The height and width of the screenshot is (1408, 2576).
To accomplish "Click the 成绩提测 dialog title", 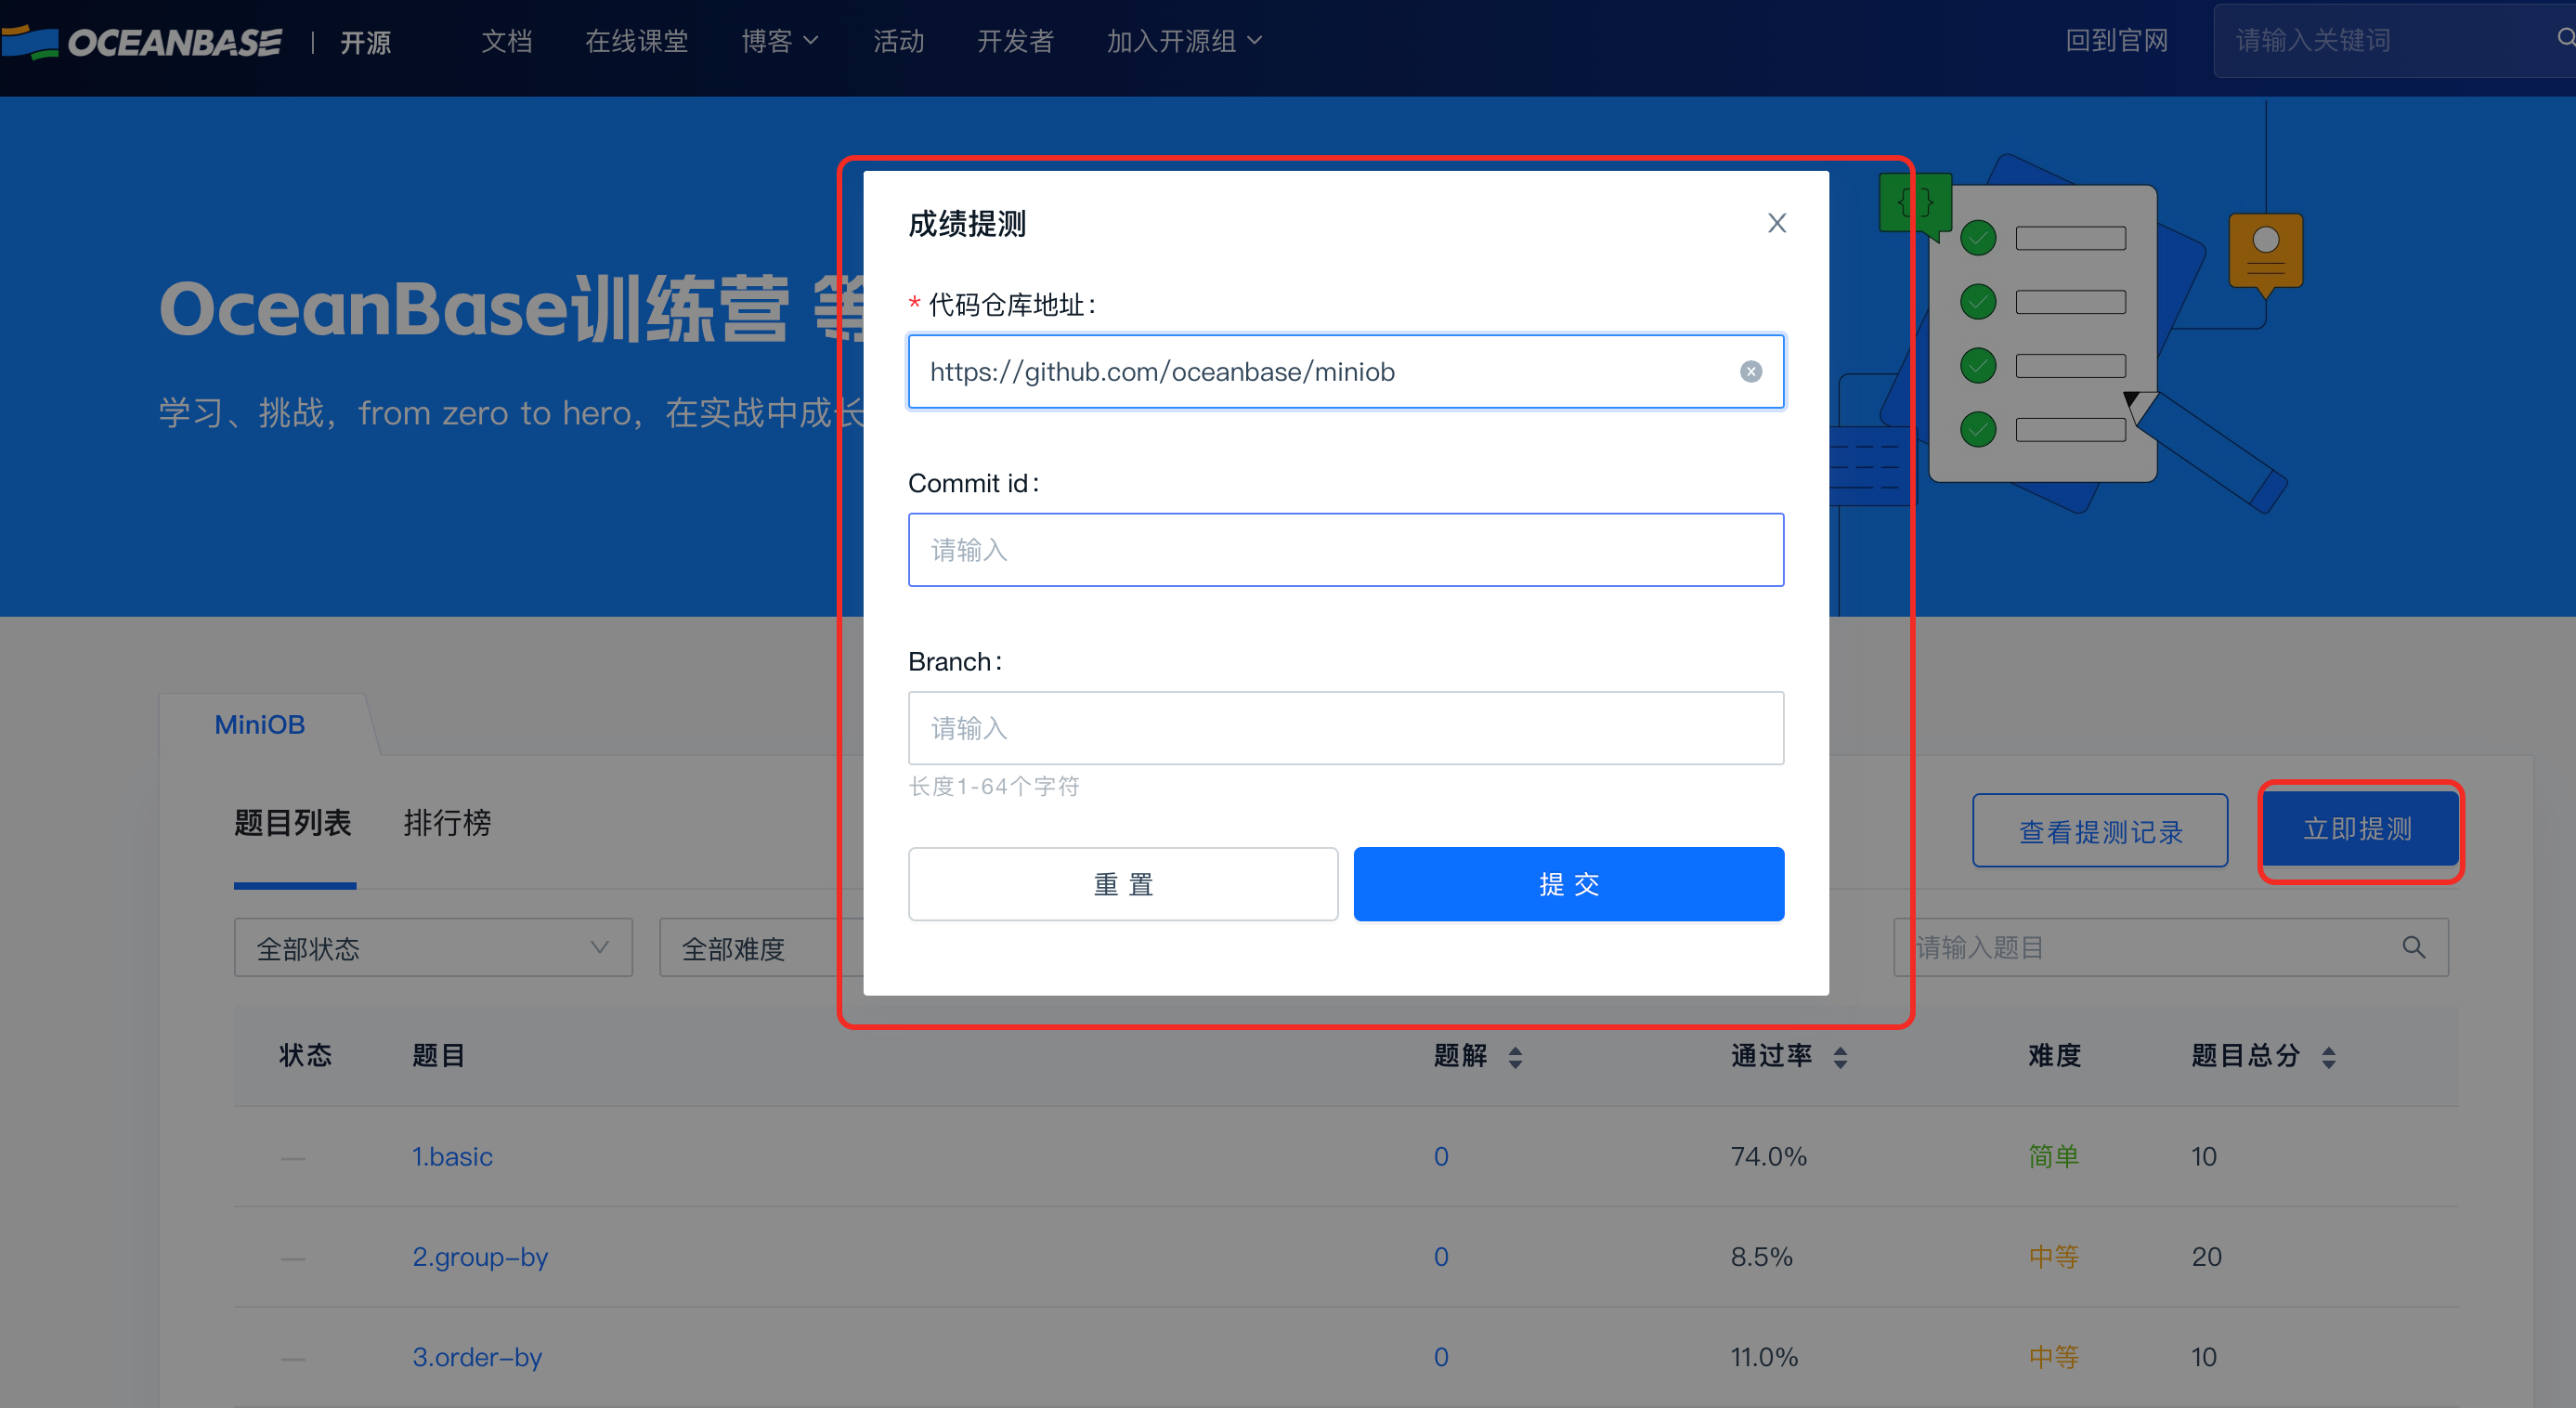I will point(966,224).
